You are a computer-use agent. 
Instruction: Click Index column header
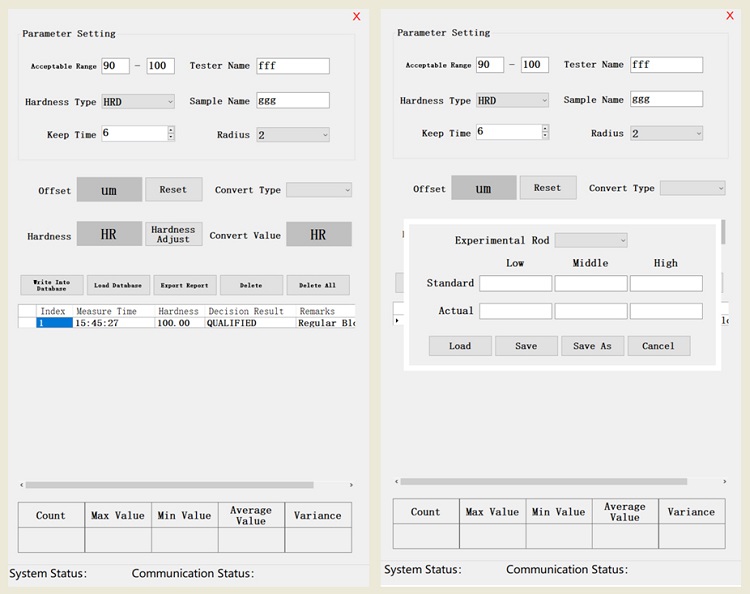[53, 311]
